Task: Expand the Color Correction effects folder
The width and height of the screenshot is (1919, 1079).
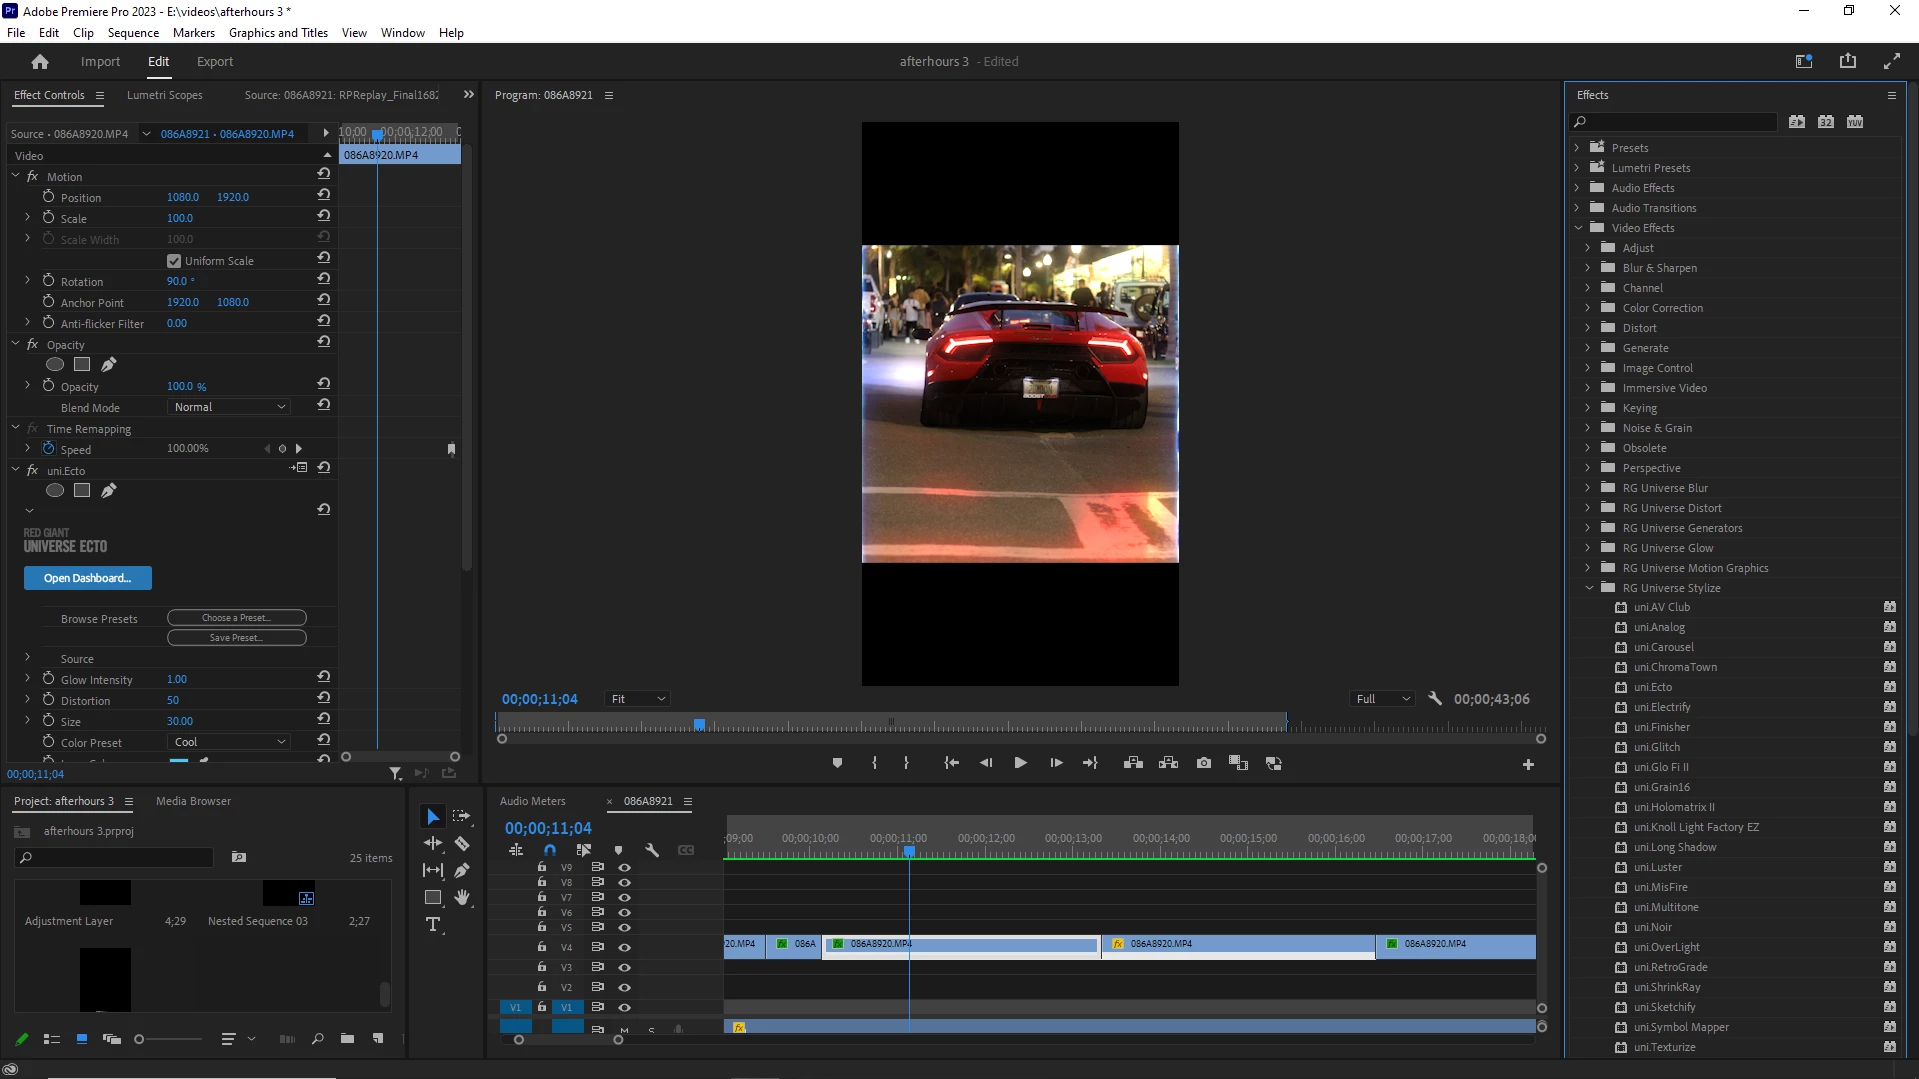Action: pyautogui.click(x=1587, y=308)
